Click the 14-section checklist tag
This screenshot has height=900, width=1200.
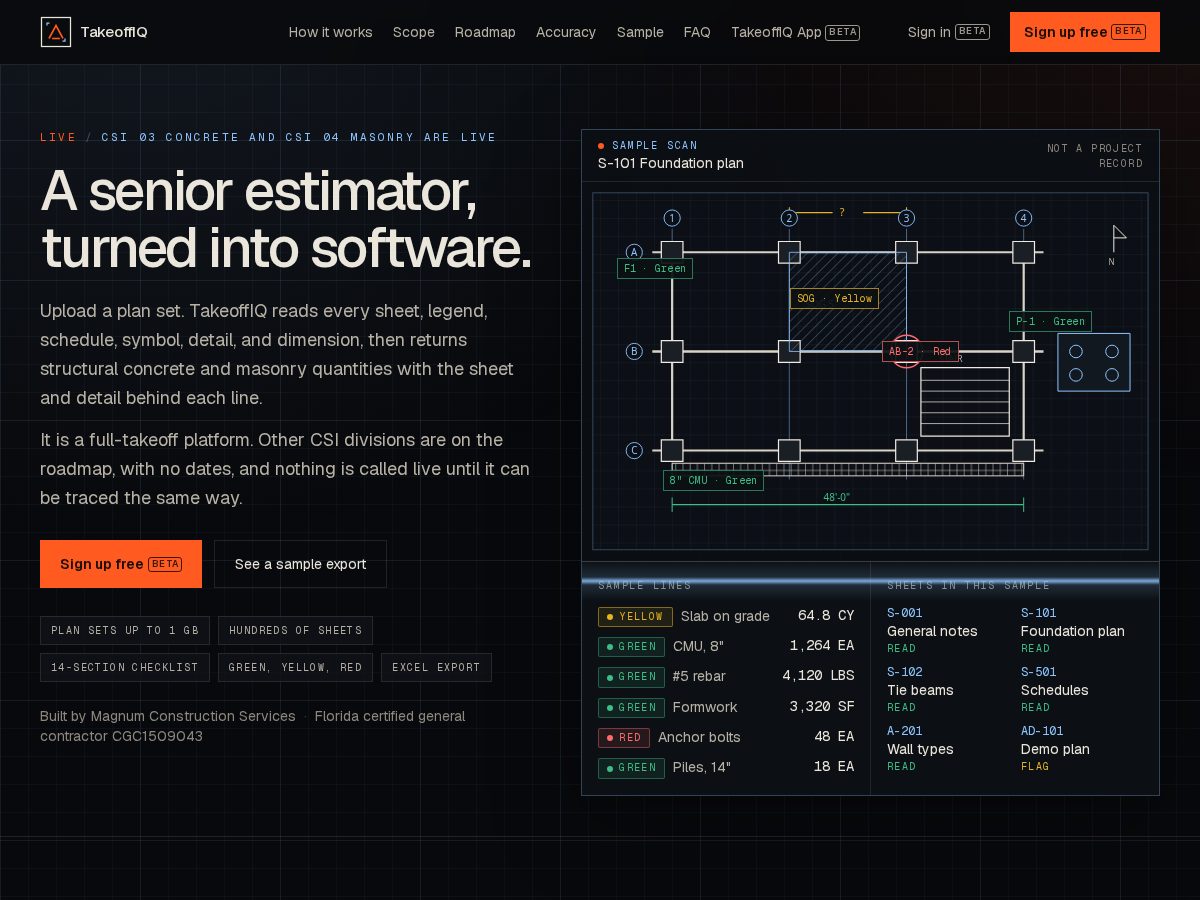tap(125, 667)
